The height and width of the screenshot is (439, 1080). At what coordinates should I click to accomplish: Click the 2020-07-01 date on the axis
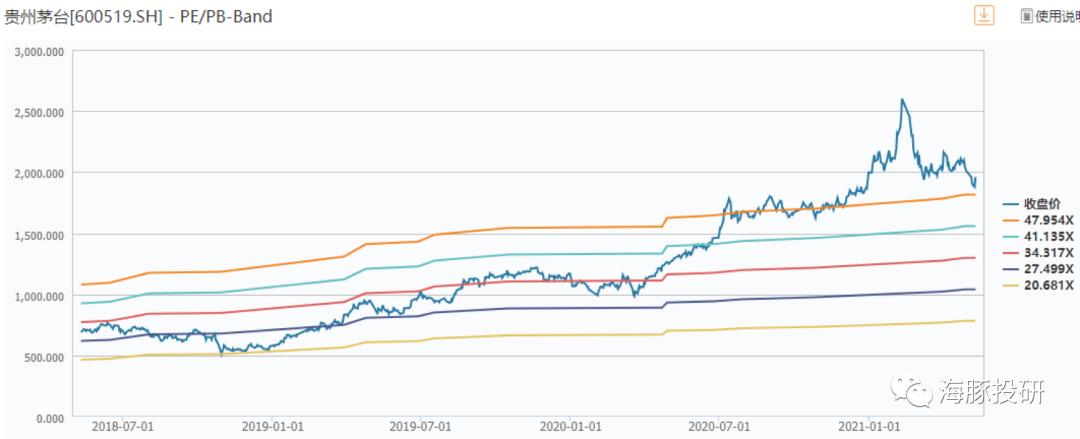tap(719, 428)
